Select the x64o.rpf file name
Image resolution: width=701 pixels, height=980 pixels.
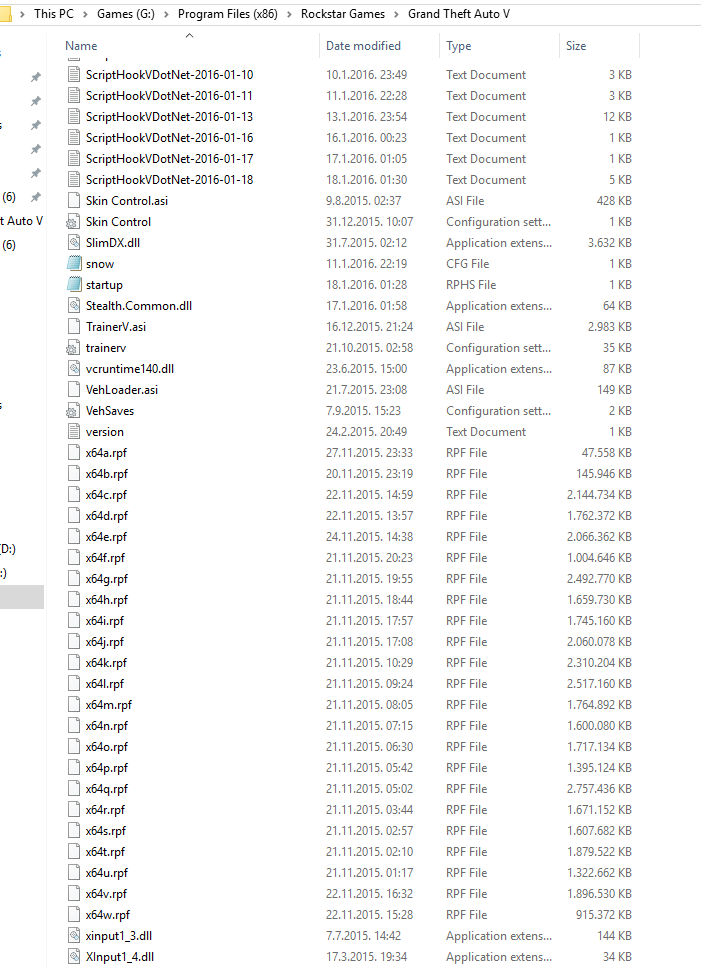click(x=107, y=747)
